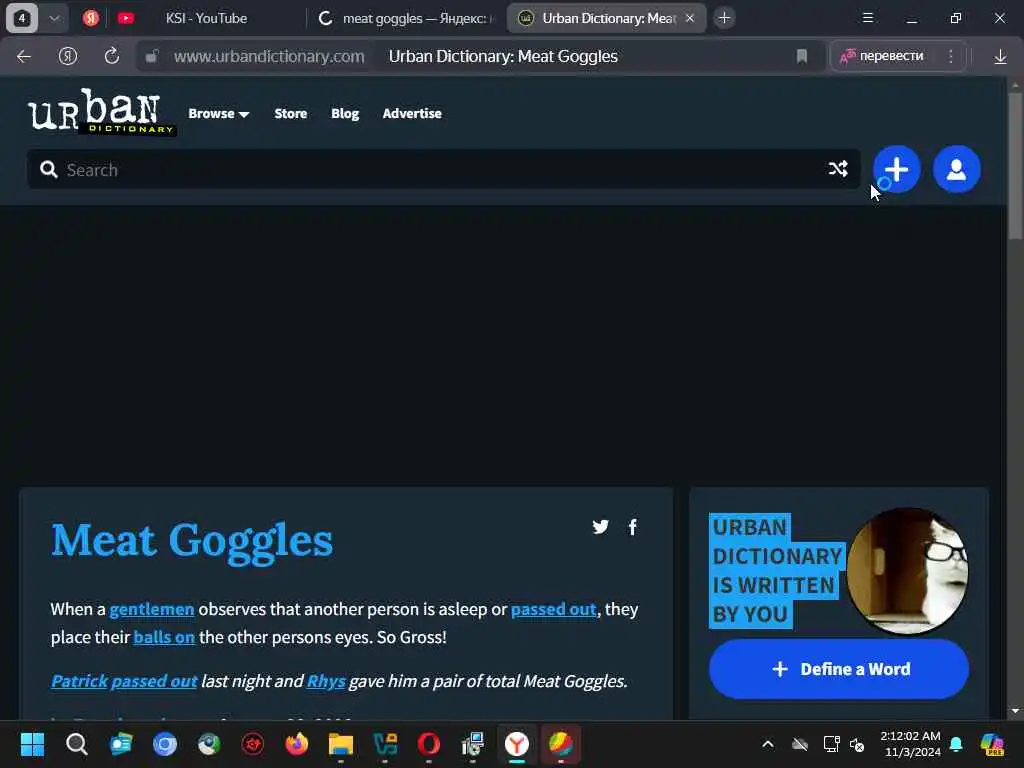
Task: Share definition via Twitter icon
Action: 600,527
